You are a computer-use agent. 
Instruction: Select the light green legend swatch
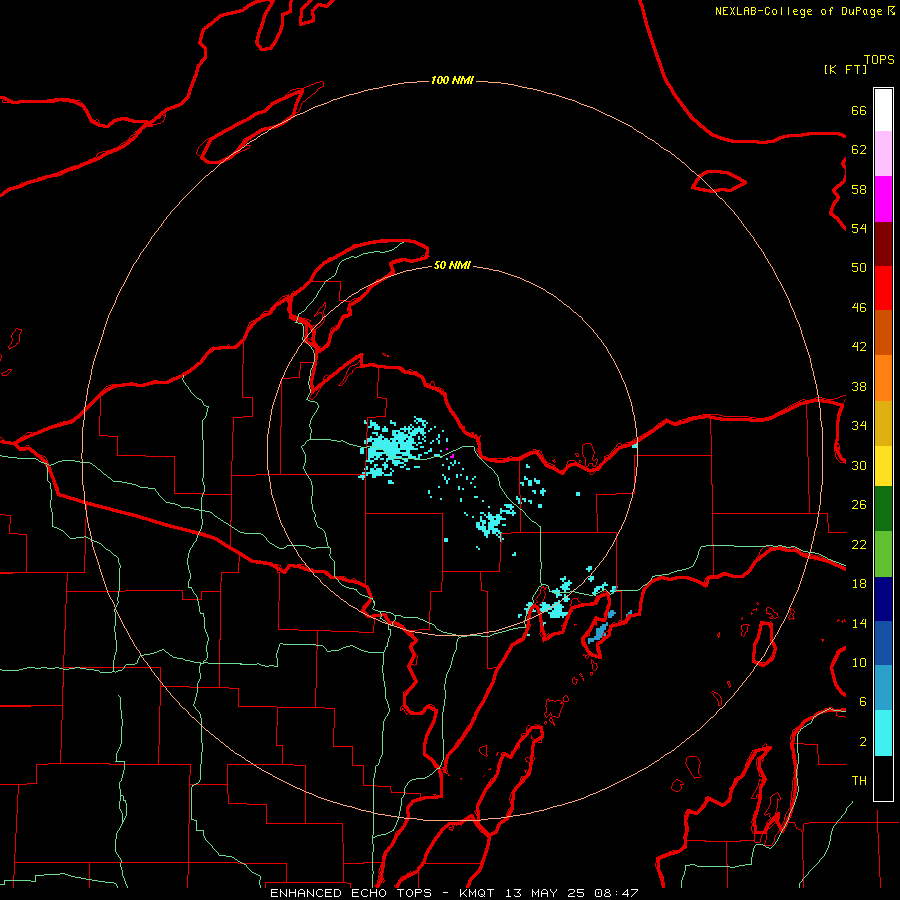click(x=883, y=554)
